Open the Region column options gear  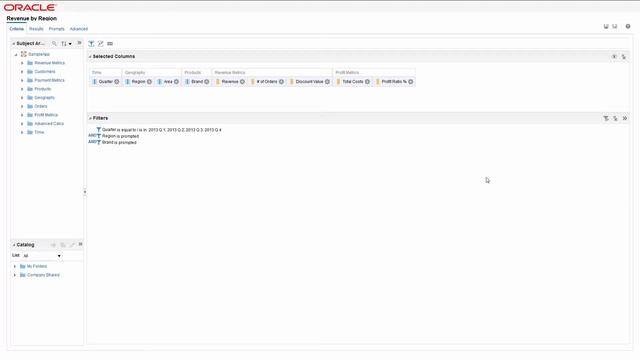point(149,82)
